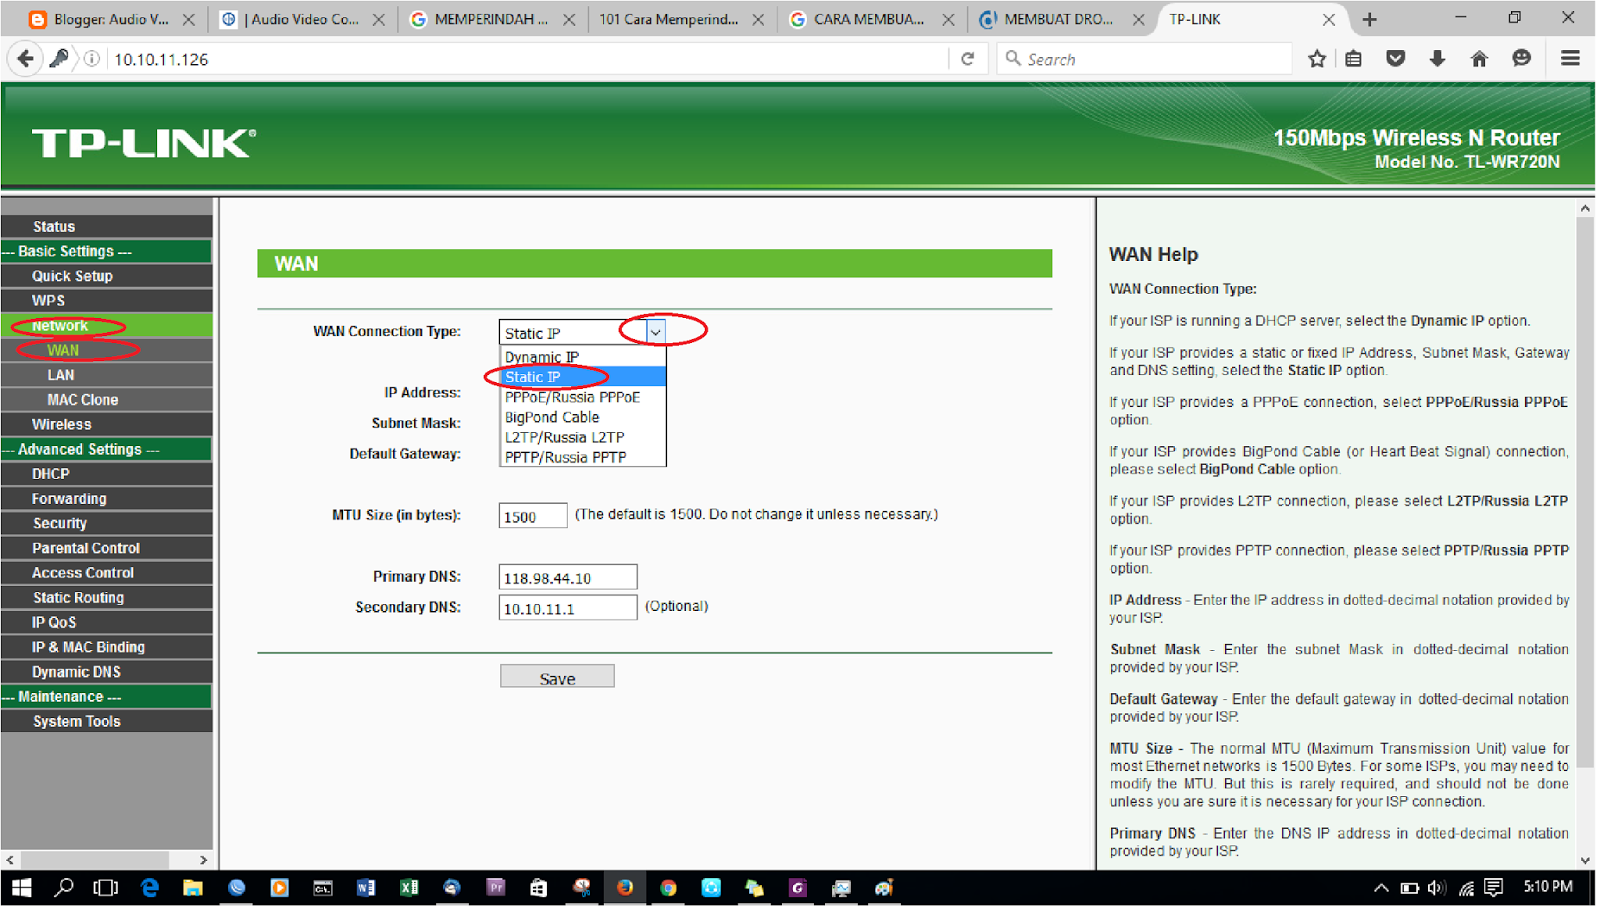Choose PPPoE/Russia PPPoE connection type
This screenshot has width=1600, height=911.
pyautogui.click(x=583, y=397)
